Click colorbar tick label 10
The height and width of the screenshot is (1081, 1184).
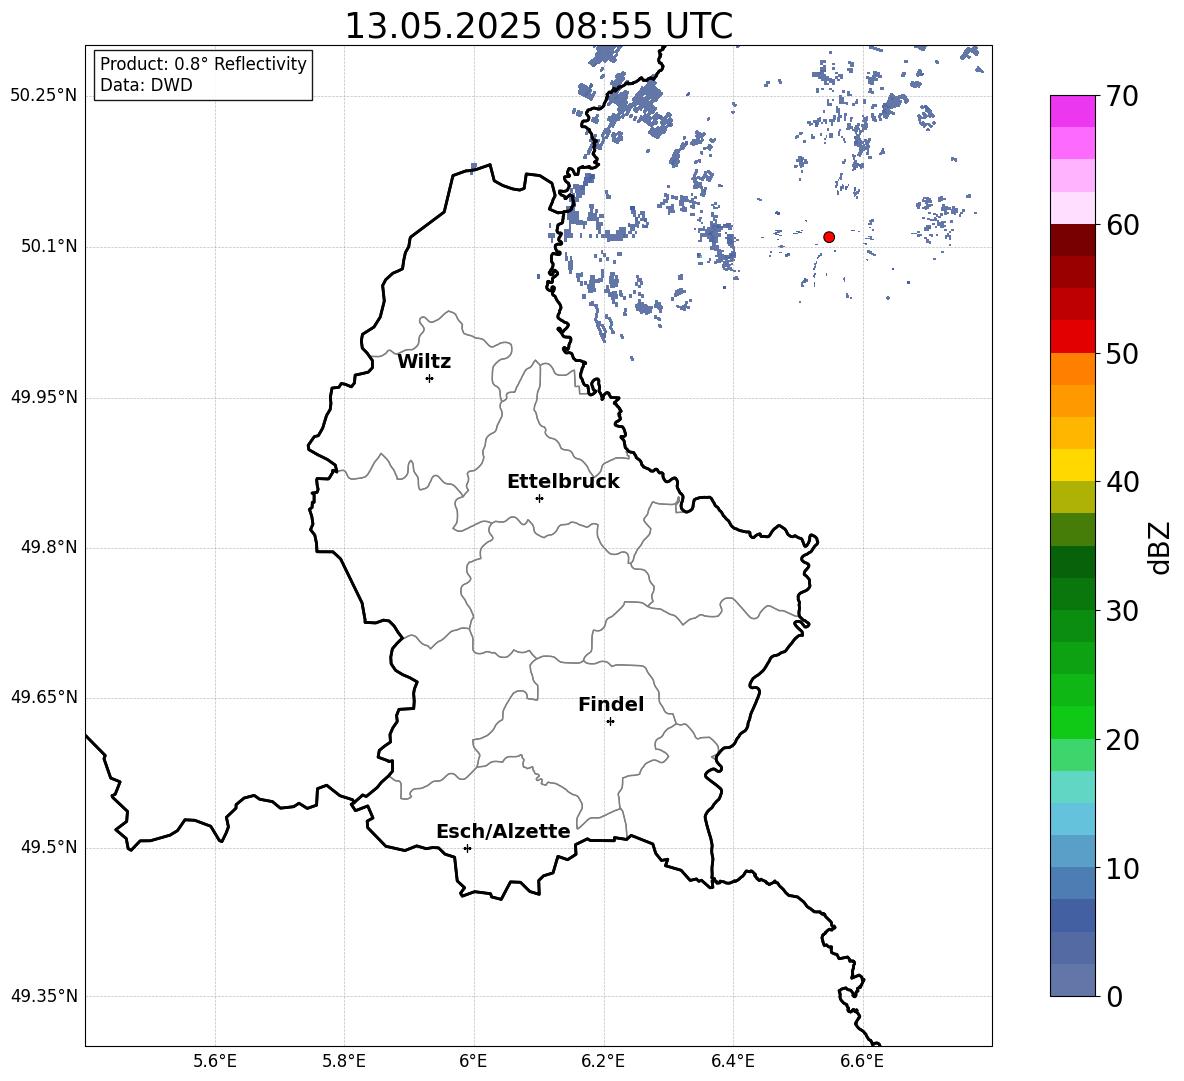tap(1122, 868)
